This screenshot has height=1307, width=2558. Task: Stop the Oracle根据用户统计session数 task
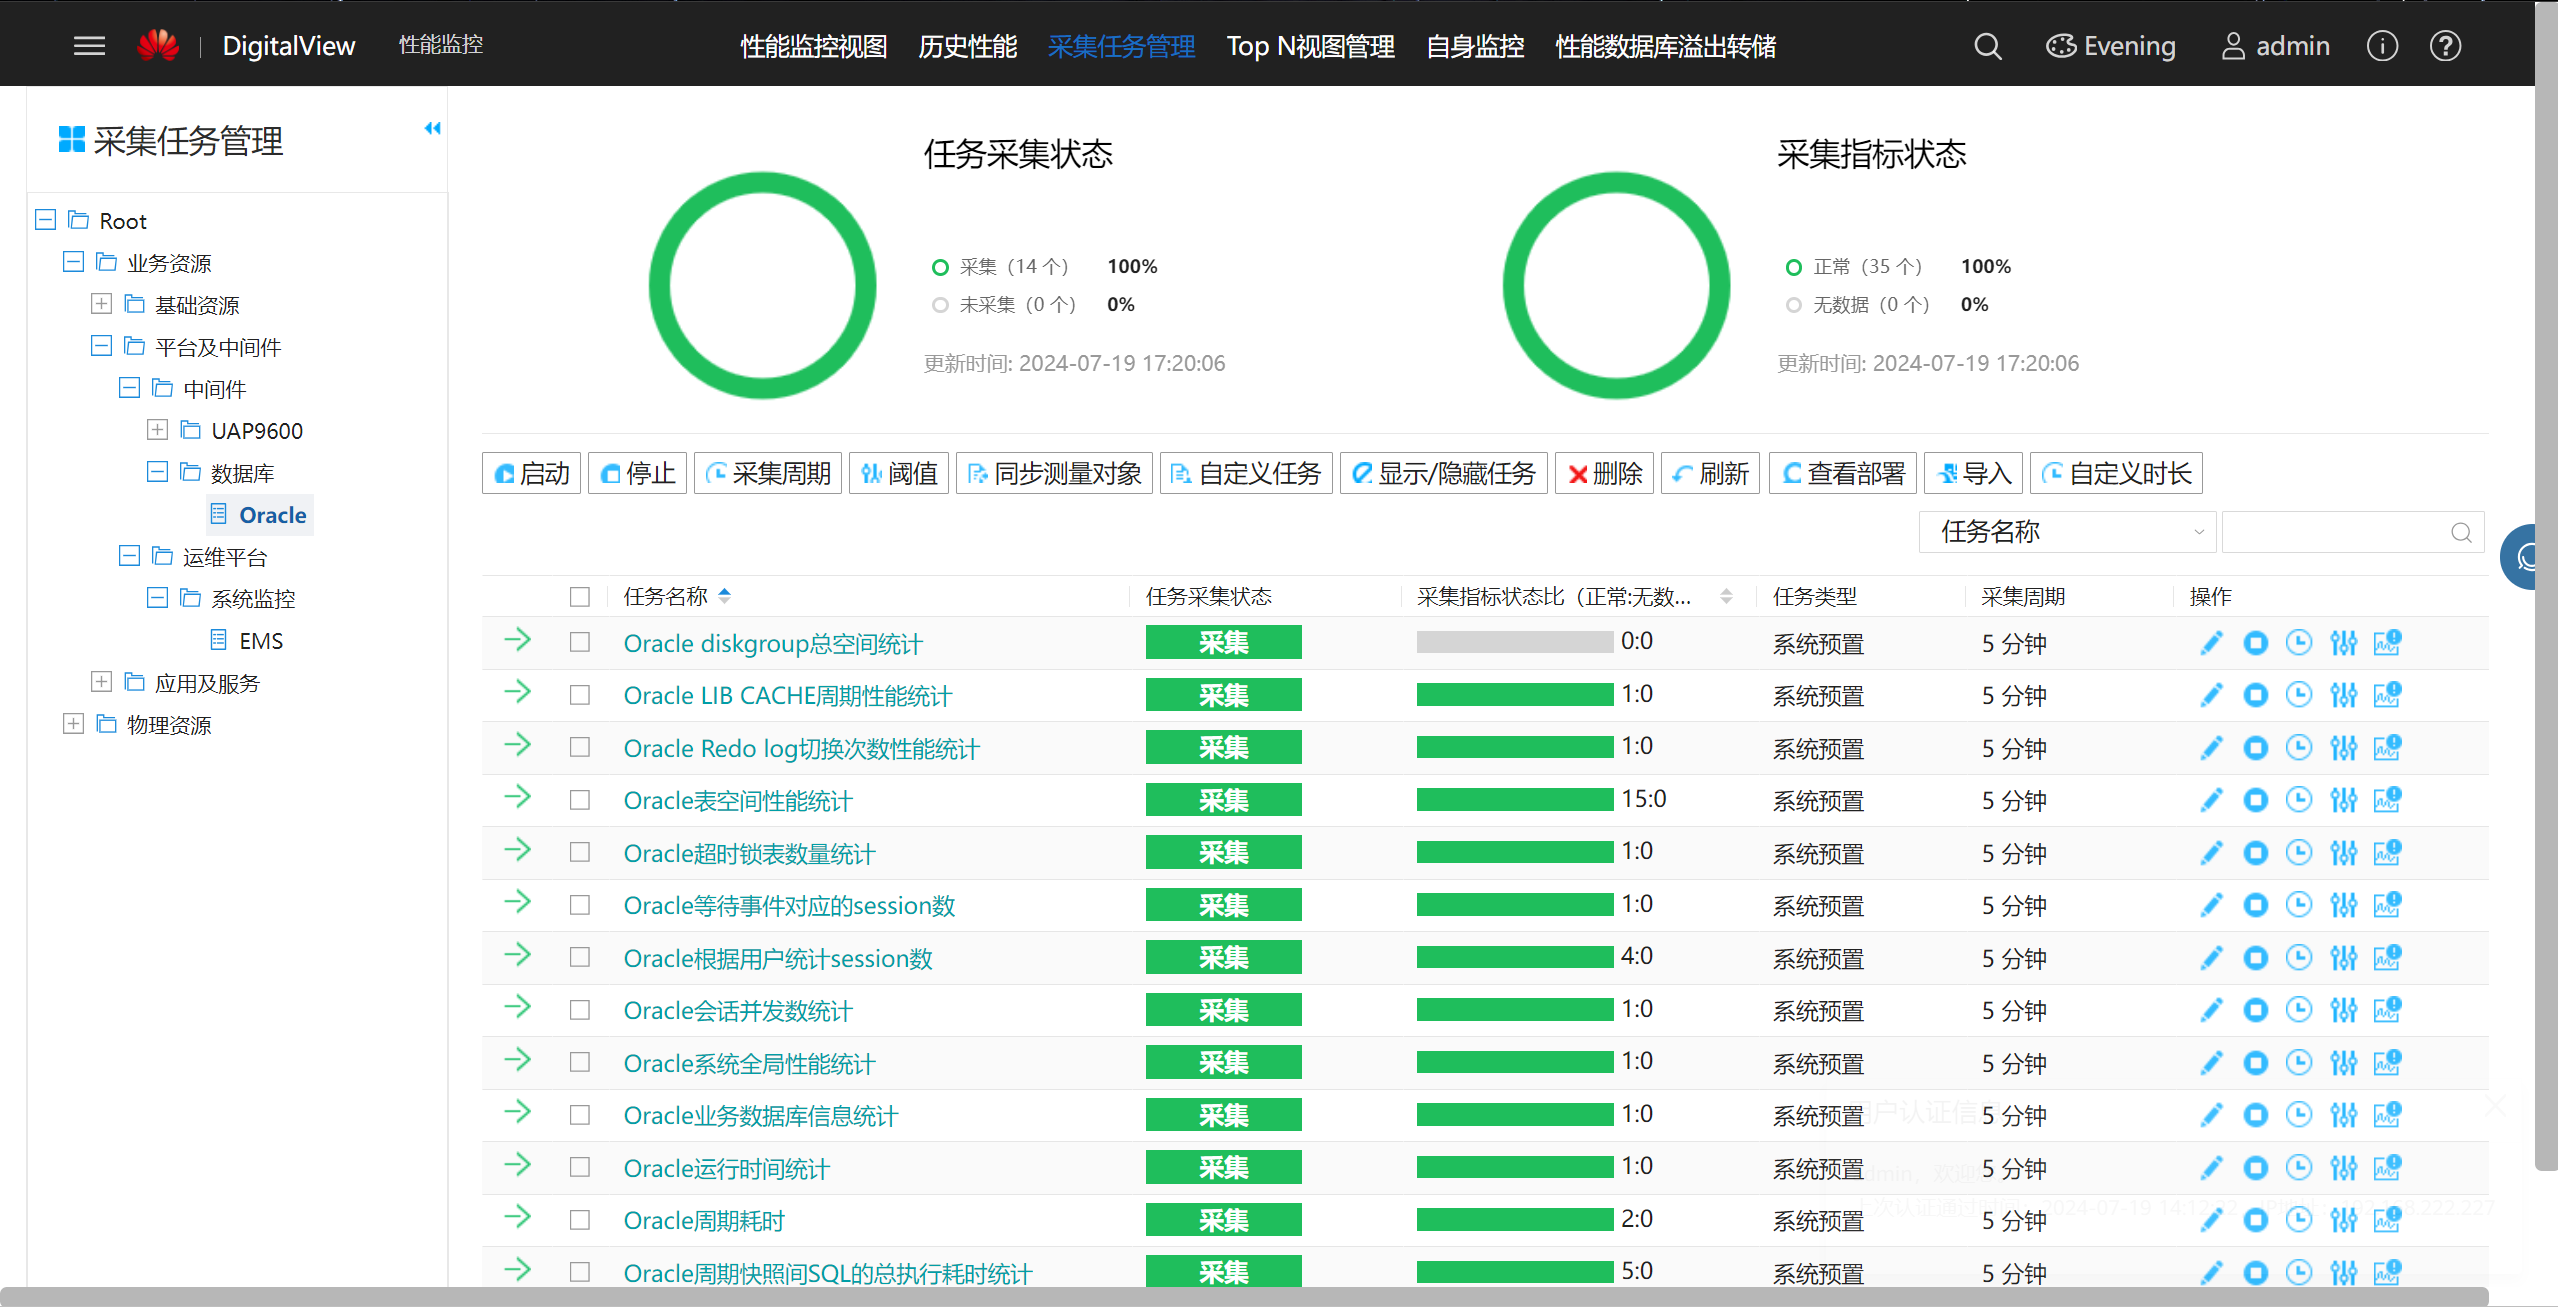point(2255,958)
